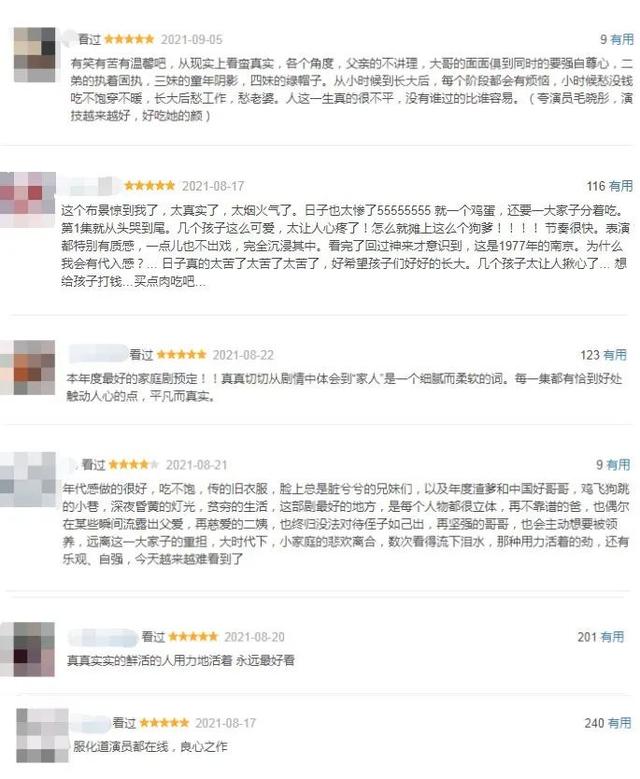Click the review text 服化道演员都在线
Viewport: 640px width, 779px height.
tap(121, 746)
